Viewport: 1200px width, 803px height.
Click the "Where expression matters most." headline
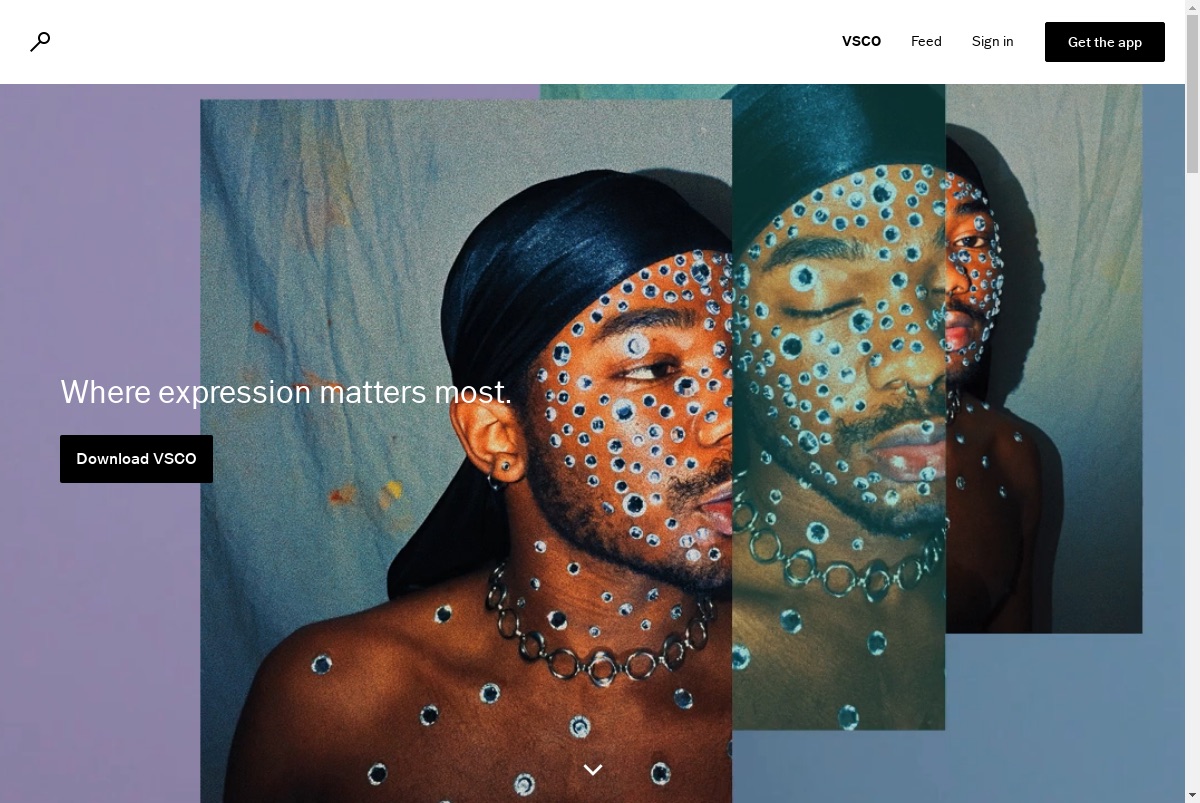point(286,392)
